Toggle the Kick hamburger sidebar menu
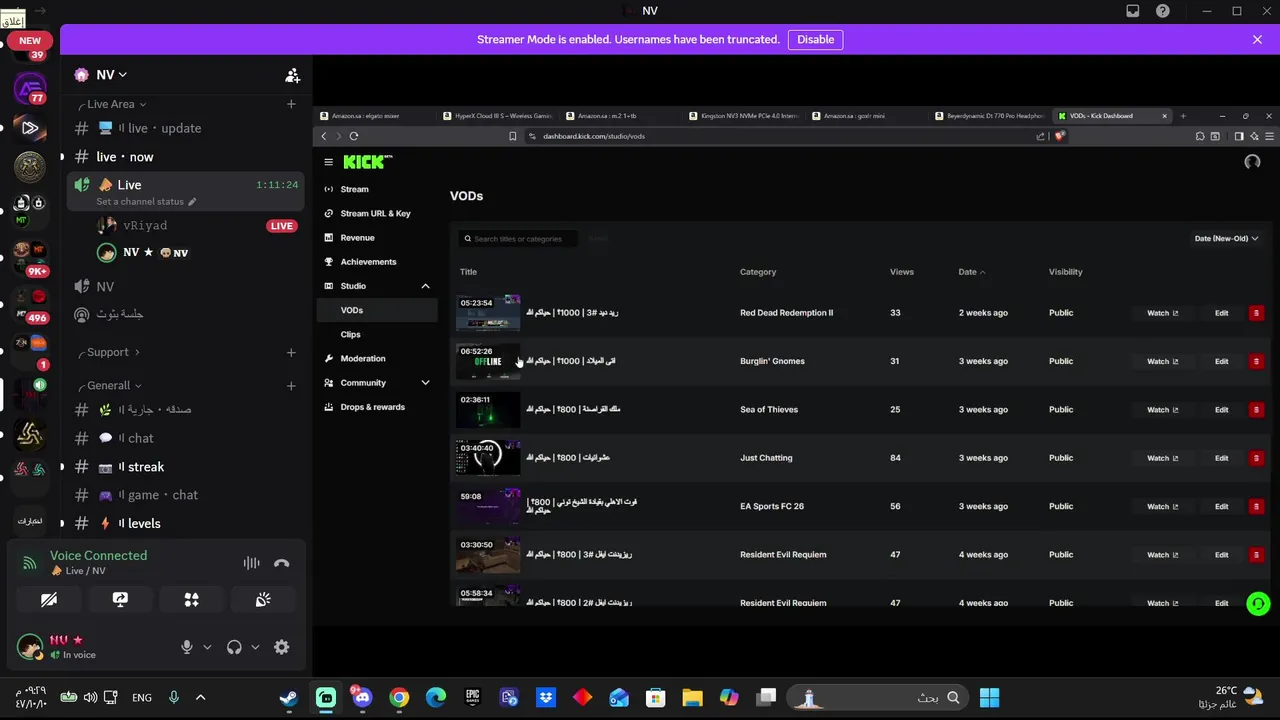 tap(328, 162)
